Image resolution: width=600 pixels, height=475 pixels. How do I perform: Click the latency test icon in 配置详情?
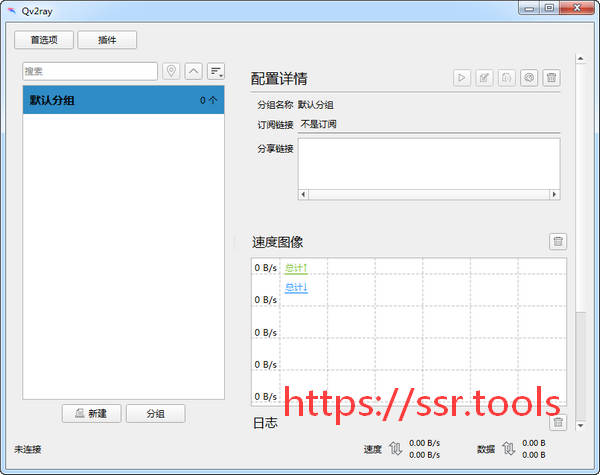[x=529, y=77]
